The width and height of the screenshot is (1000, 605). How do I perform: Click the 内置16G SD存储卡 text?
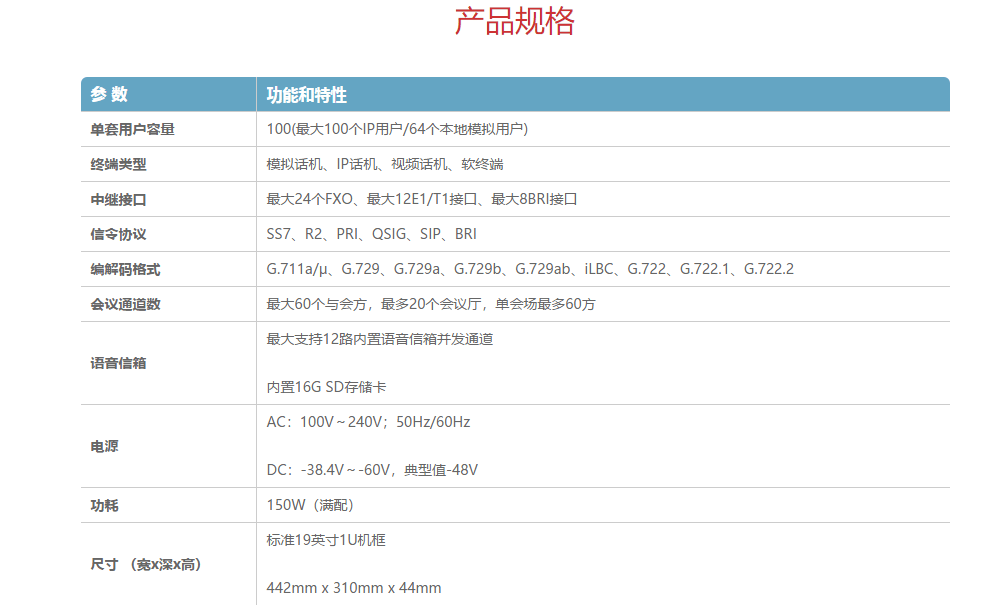click(326, 387)
